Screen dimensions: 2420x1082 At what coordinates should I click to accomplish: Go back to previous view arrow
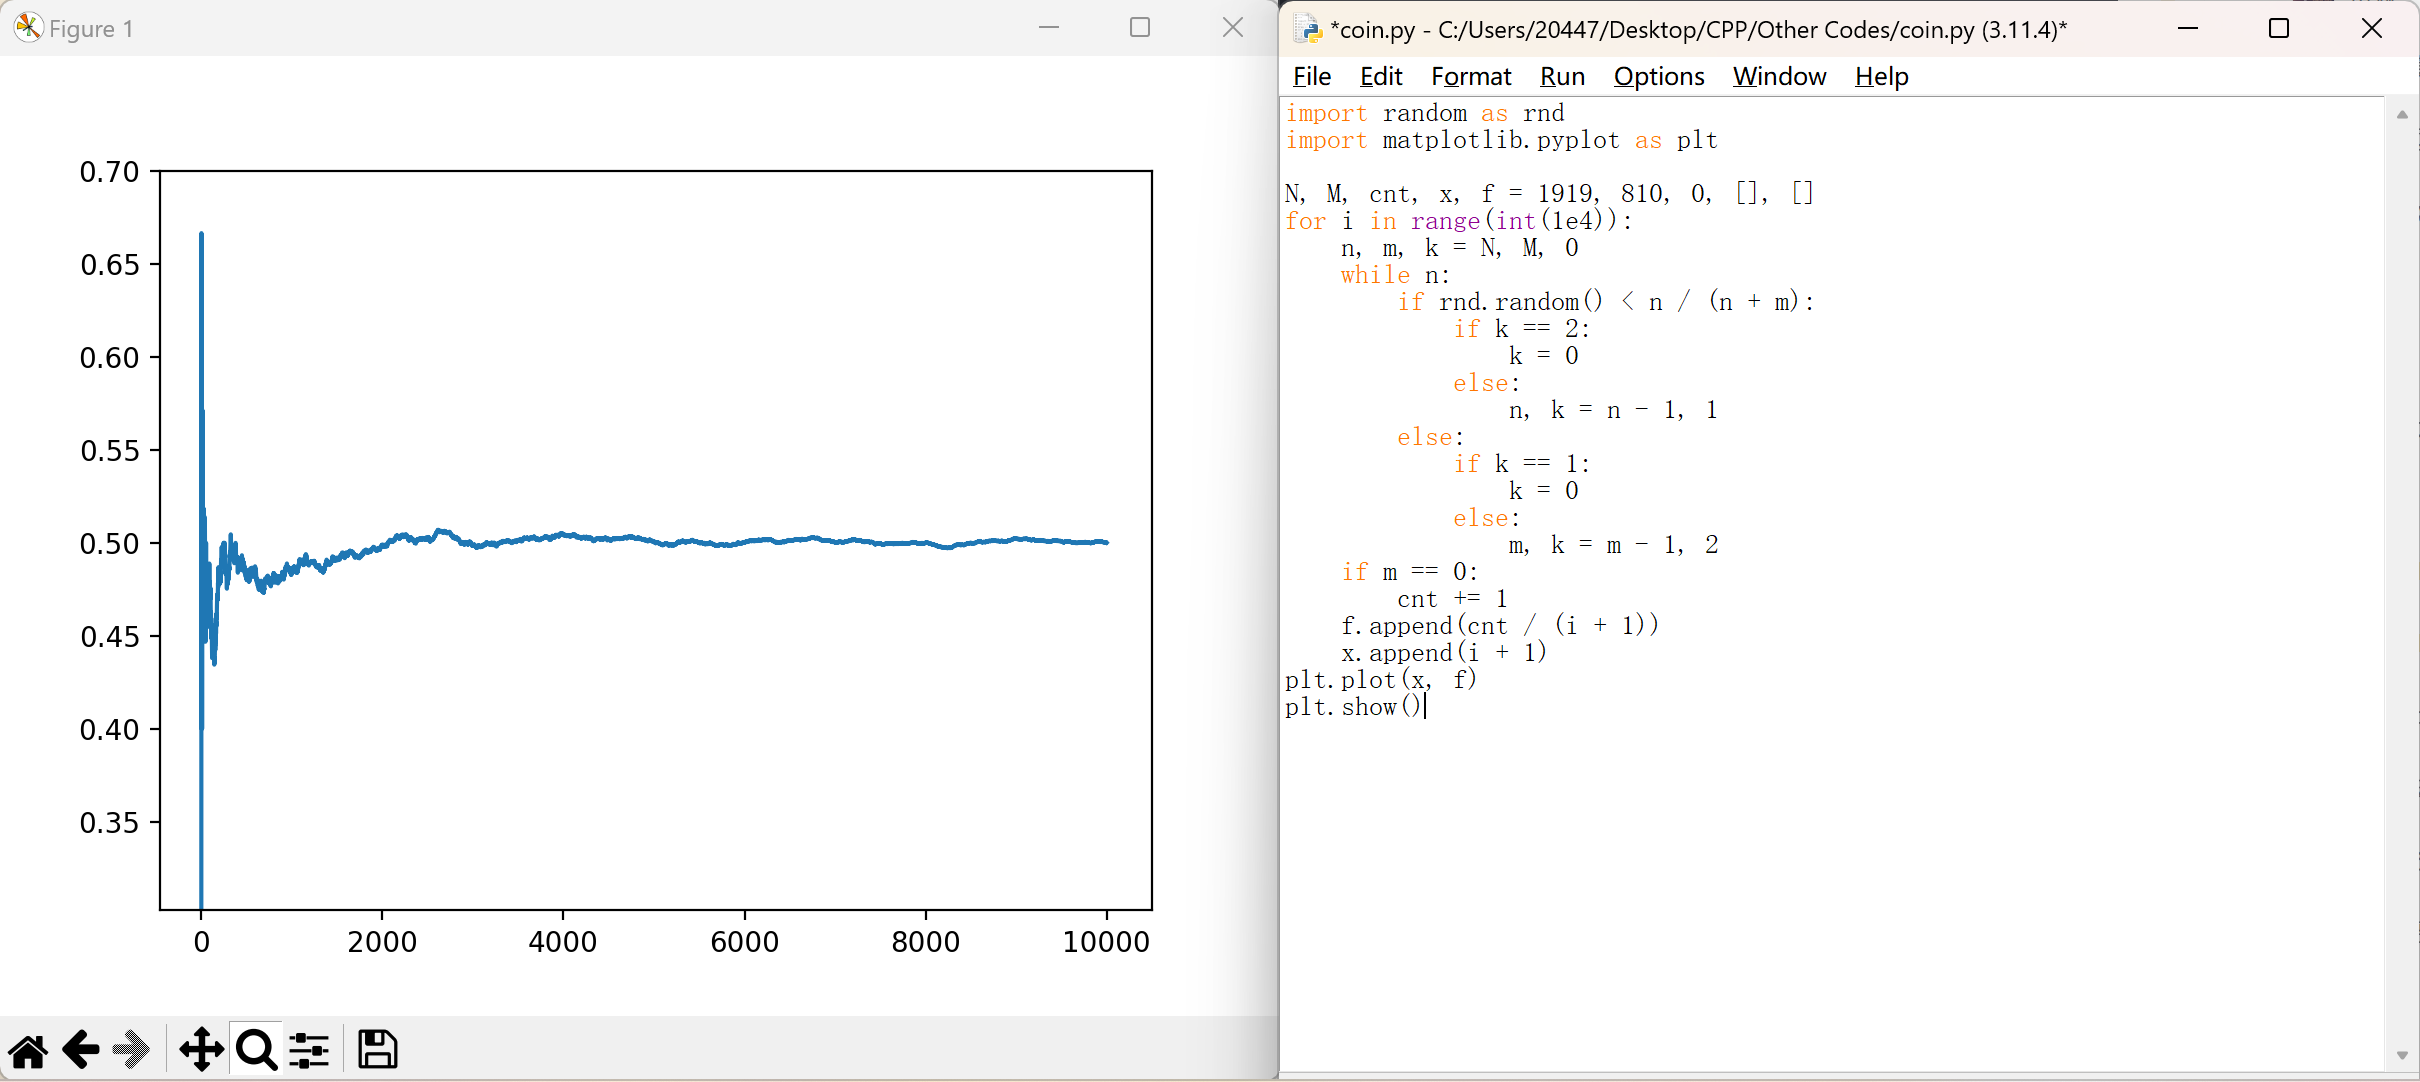click(81, 1050)
